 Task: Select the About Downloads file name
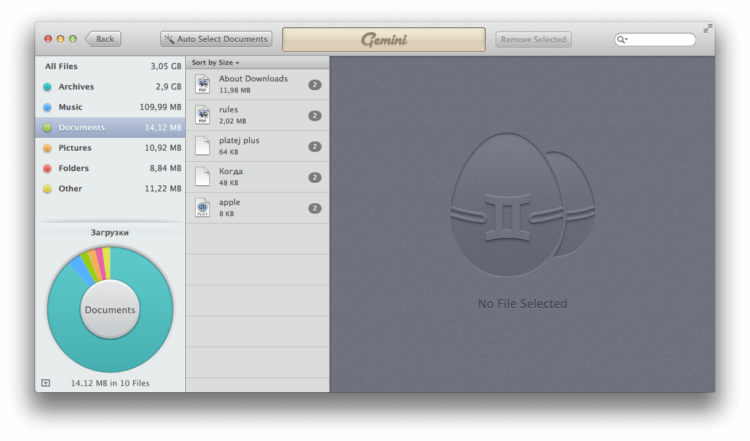pyautogui.click(x=254, y=78)
